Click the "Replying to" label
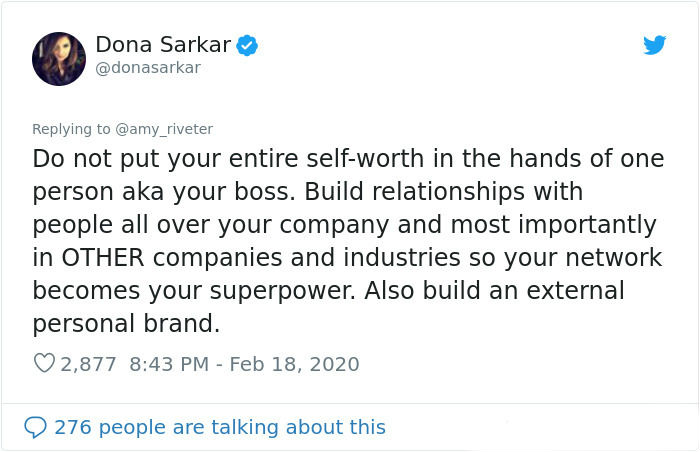This screenshot has height=452, width=700. click(71, 129)
